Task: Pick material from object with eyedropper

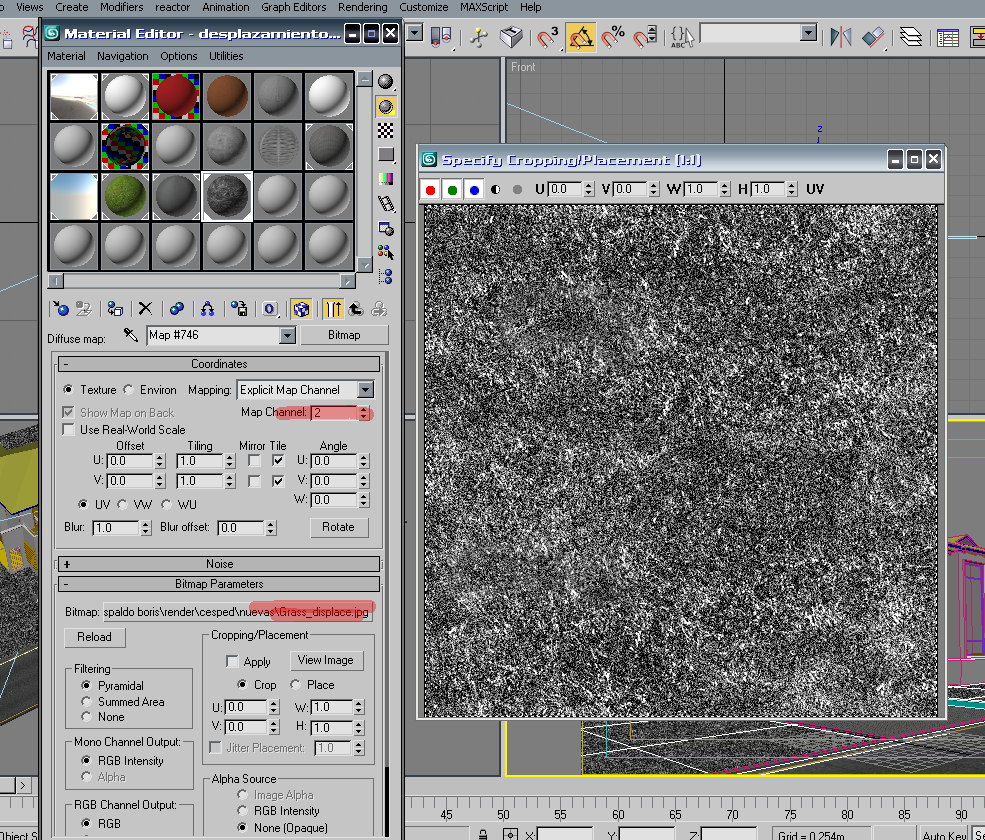Action: tap(130, 335)
